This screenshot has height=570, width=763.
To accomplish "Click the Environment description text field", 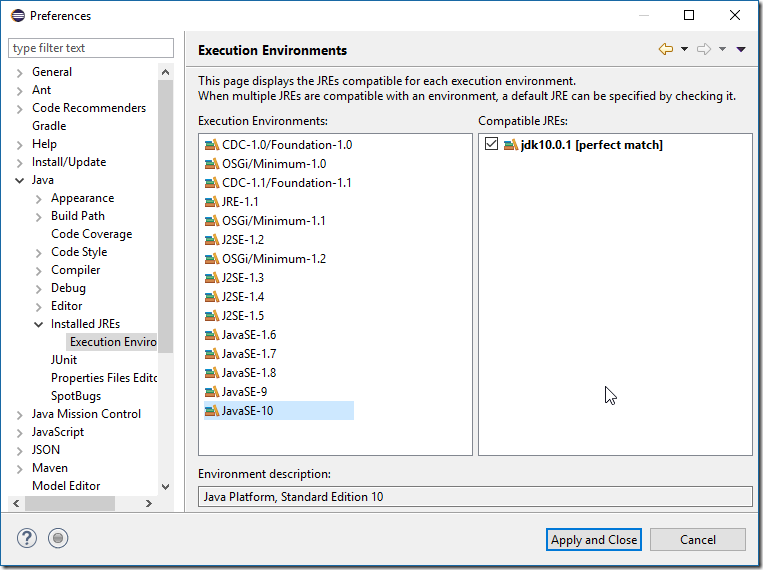I will click(x=475, y=497).
